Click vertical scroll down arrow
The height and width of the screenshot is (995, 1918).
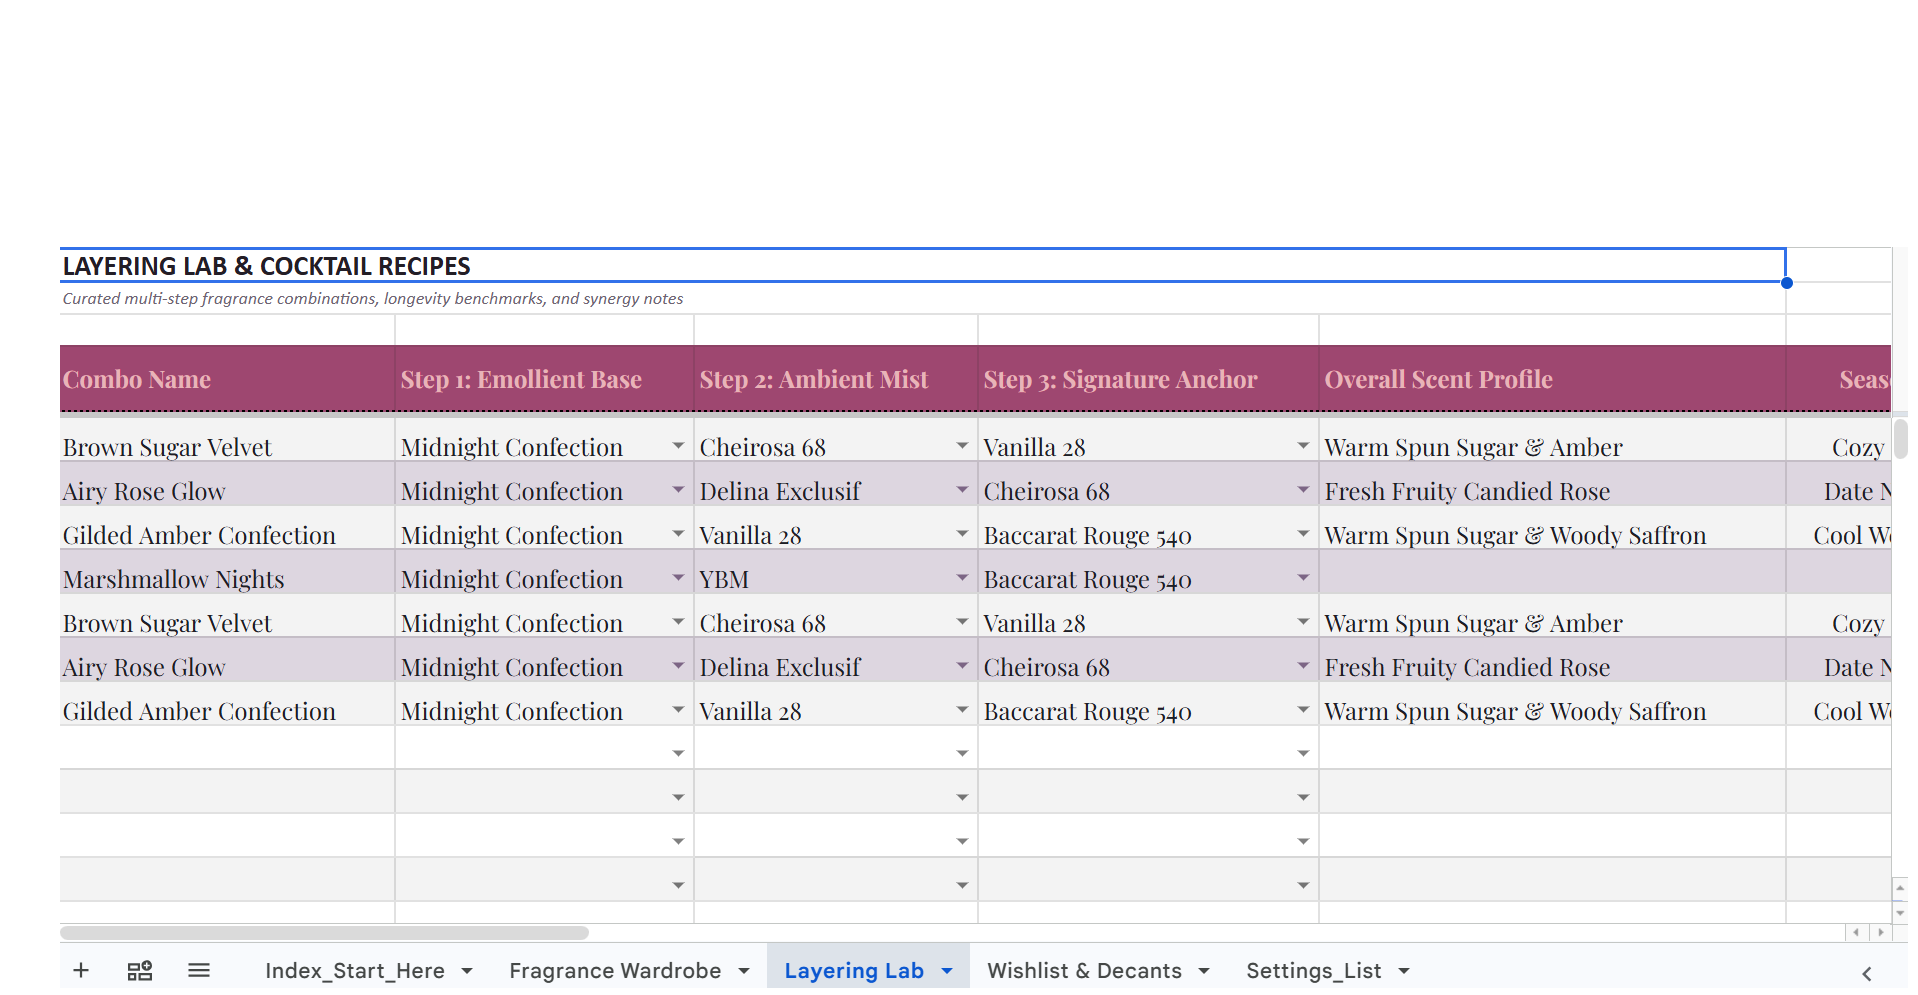coord(1900,912)
